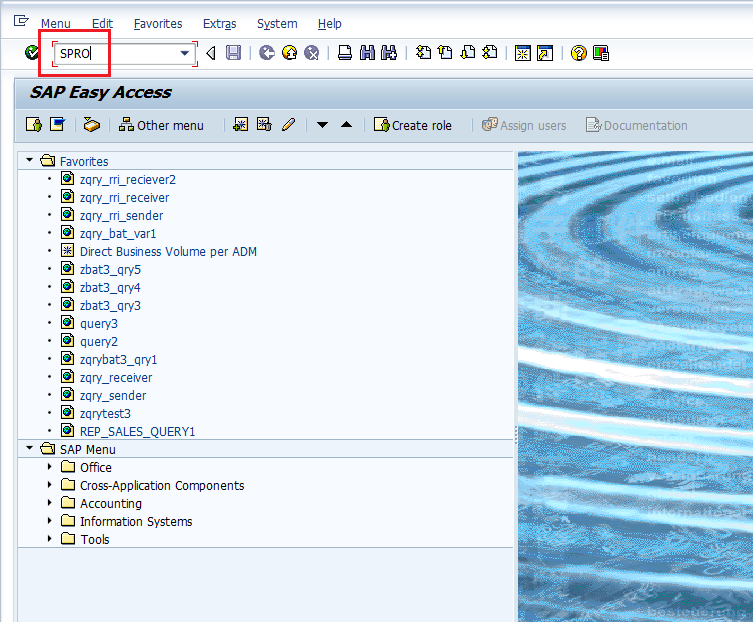Click the First Page icon
753x622 pixels.
point(423,53)
